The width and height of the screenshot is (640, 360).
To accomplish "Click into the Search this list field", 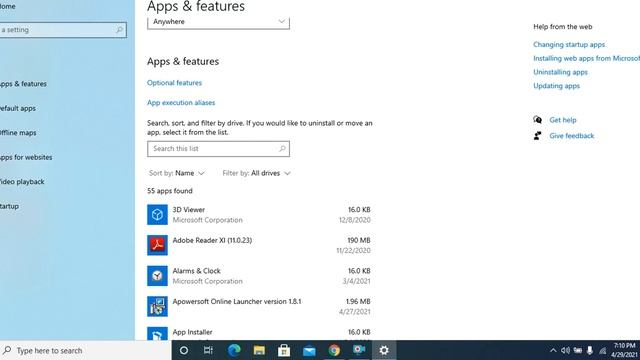I will 218,149.
